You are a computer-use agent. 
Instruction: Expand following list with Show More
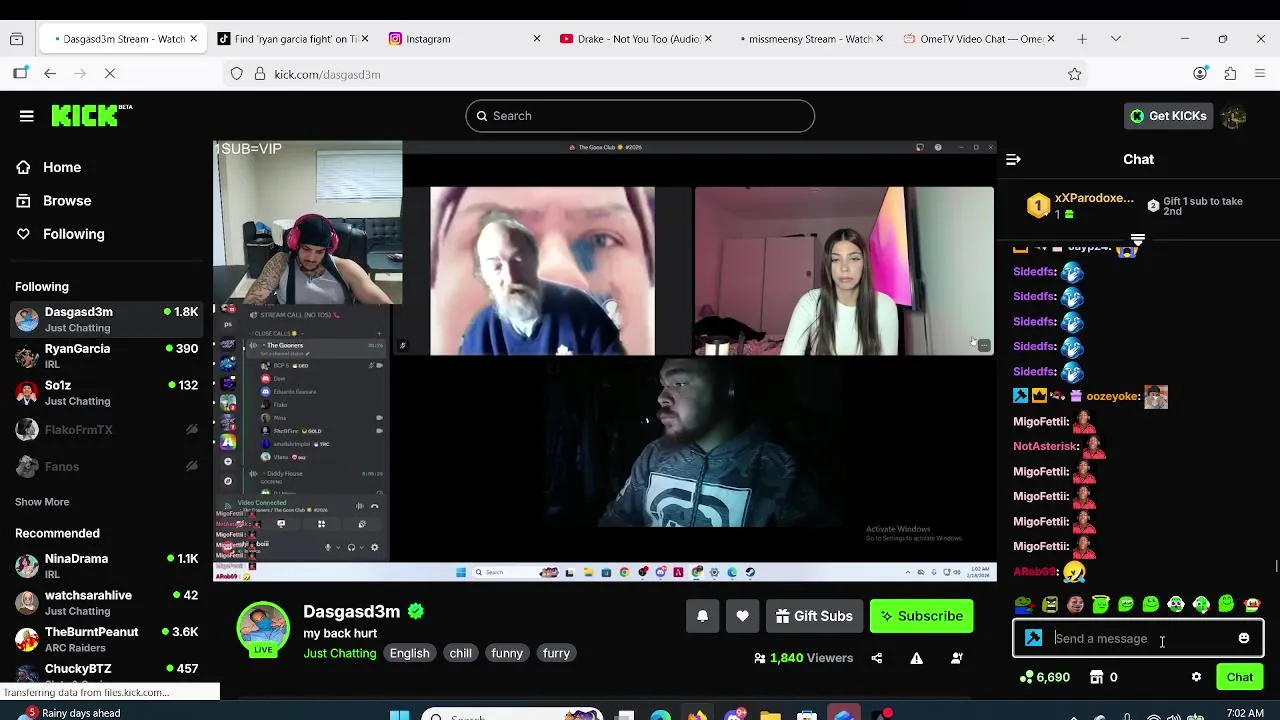(x=42, y=502)
